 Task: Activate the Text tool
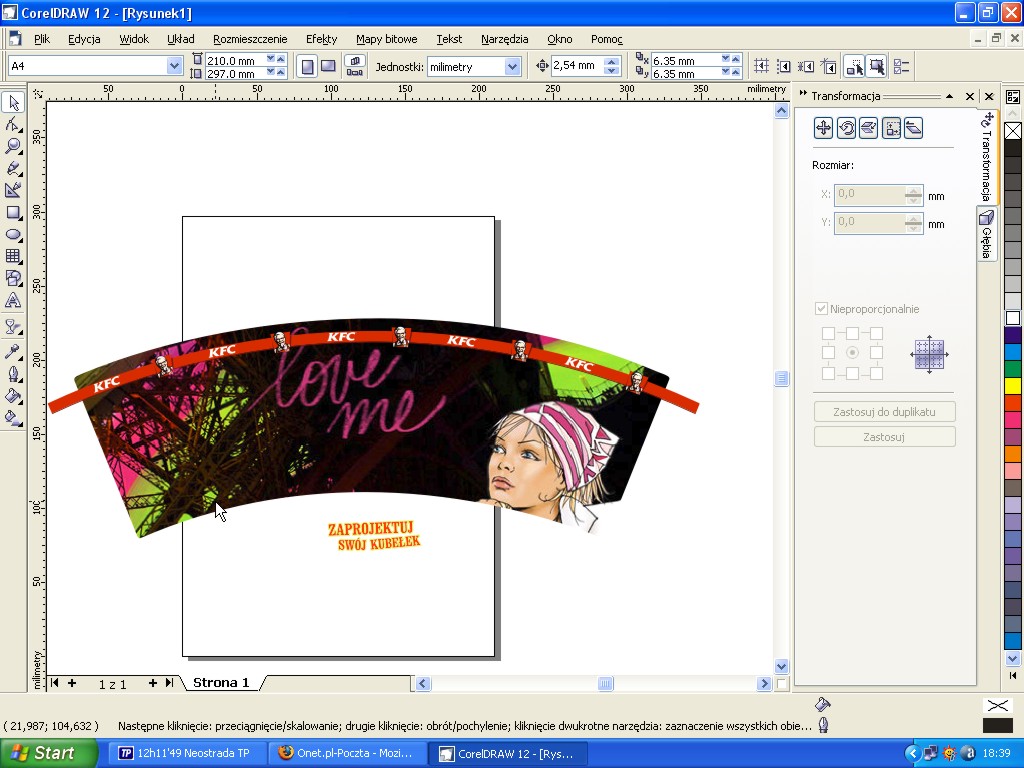tap(13, 300)
